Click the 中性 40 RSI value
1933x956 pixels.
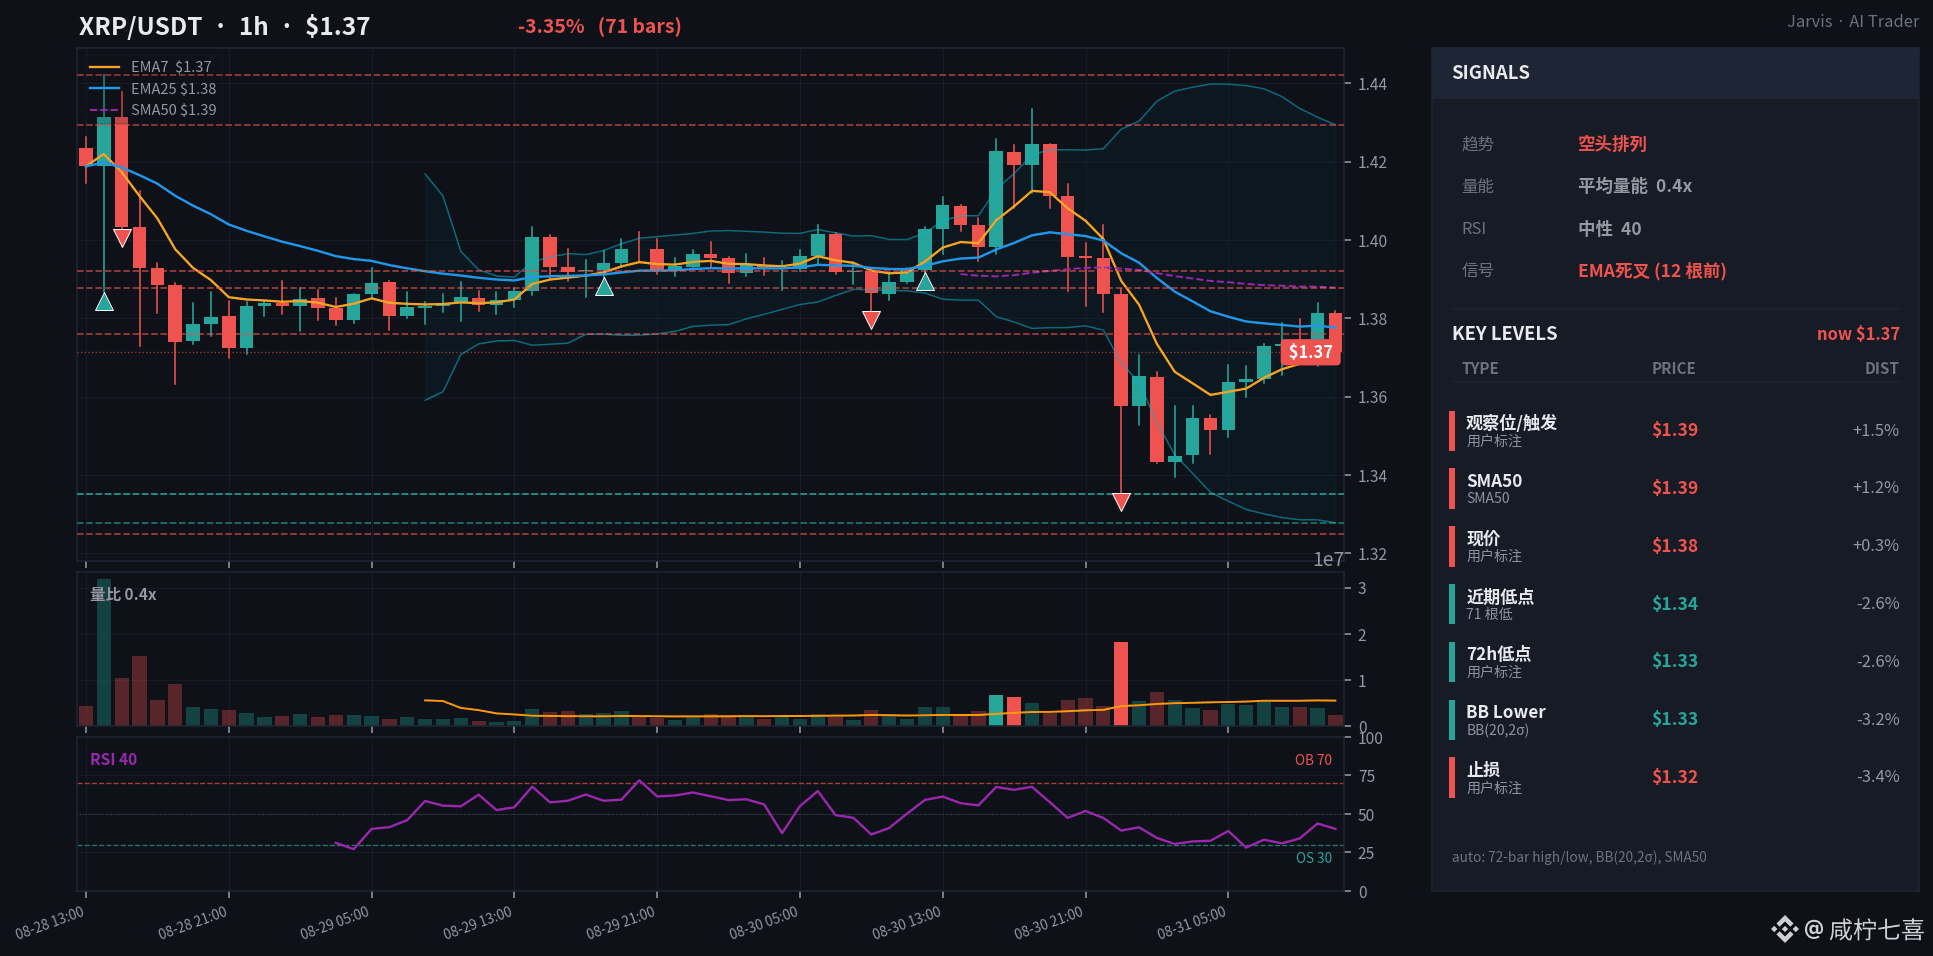pos(1610,229)
